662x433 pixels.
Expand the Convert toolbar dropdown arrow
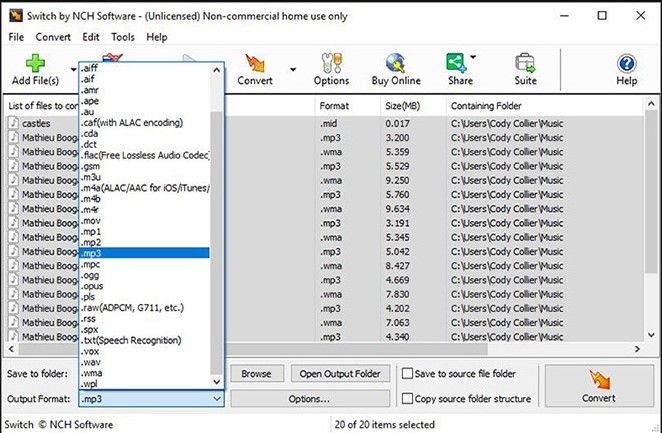[293, 70]
